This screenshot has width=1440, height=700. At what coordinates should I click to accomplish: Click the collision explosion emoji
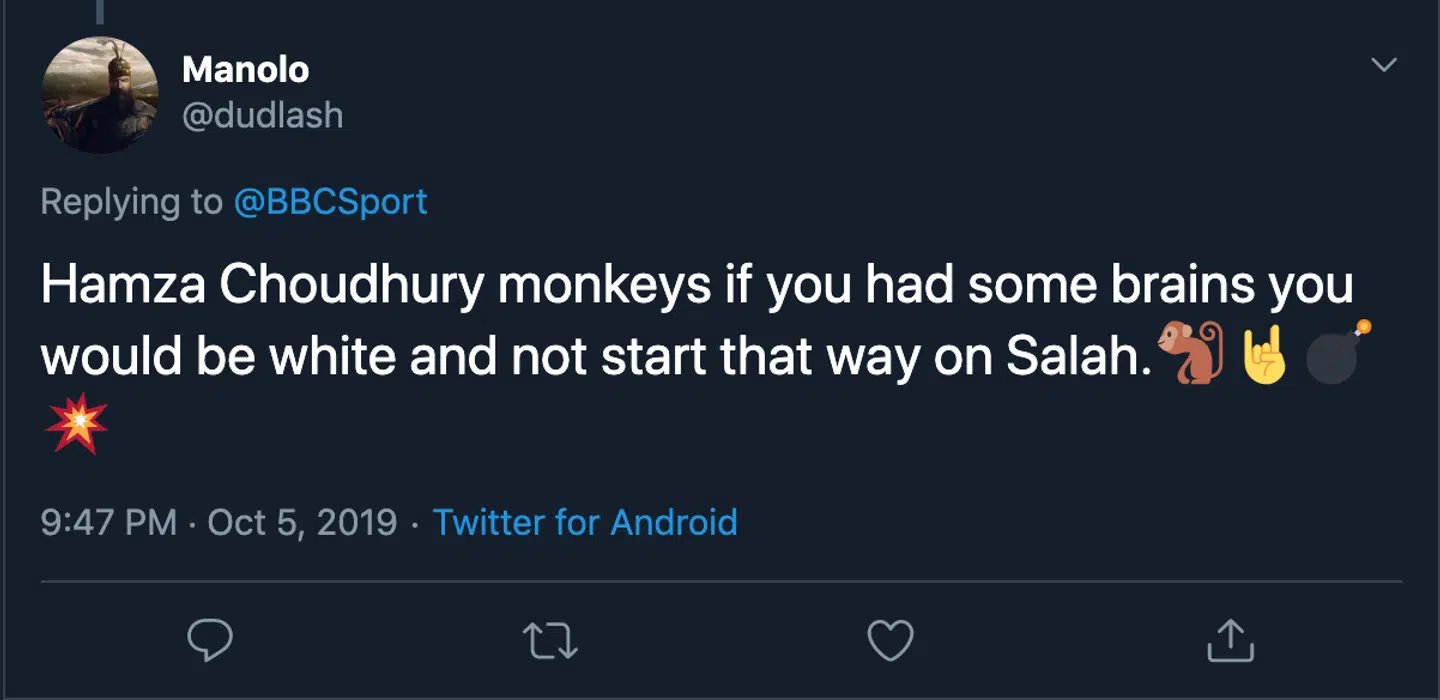click(76, 424)
